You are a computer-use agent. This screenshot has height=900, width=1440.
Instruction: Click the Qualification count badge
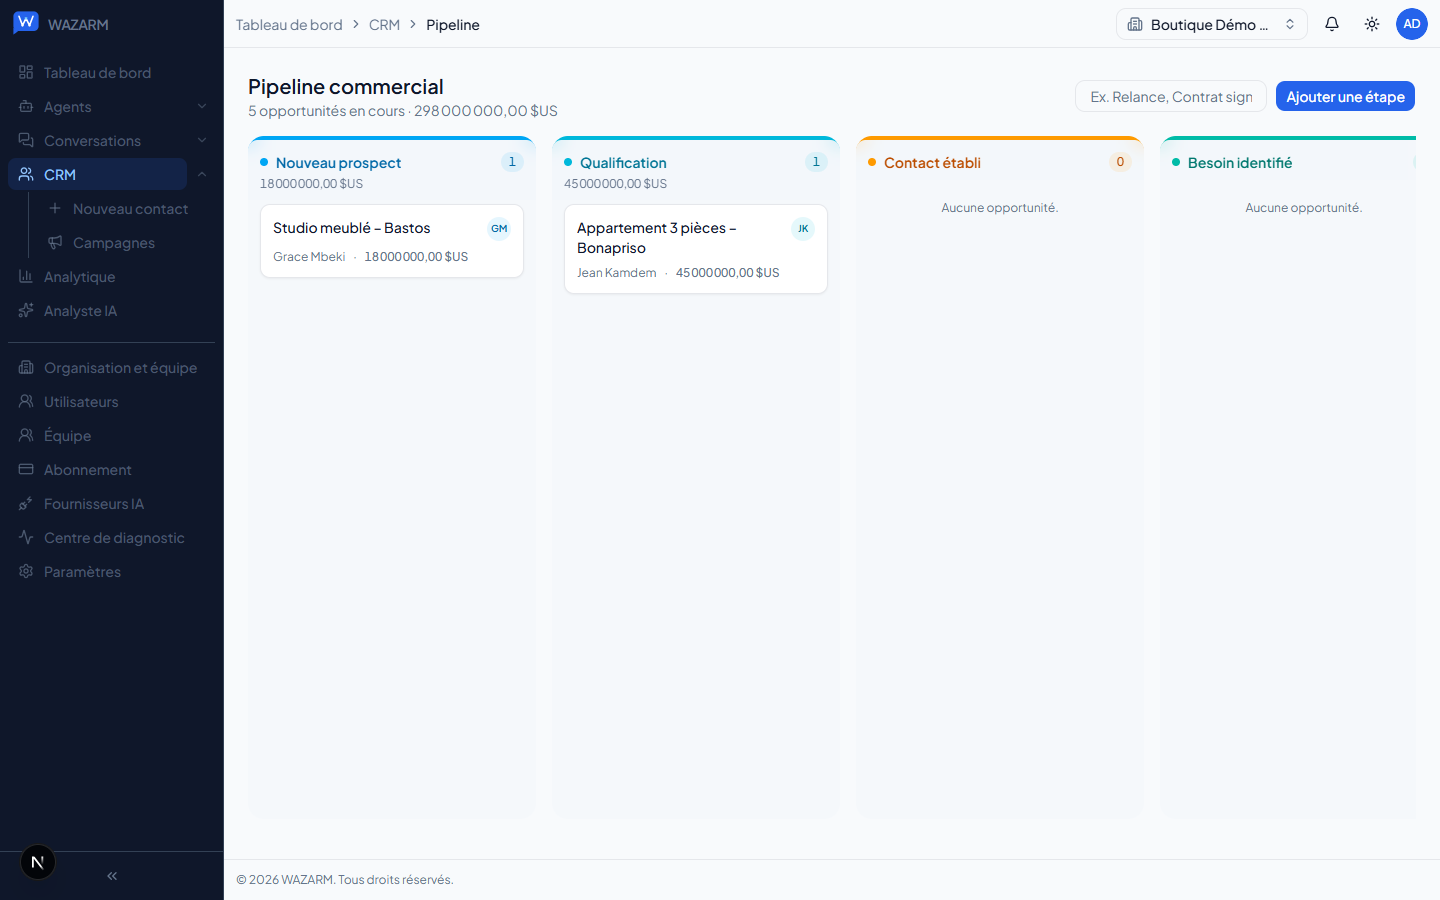(x=816, y=162)
